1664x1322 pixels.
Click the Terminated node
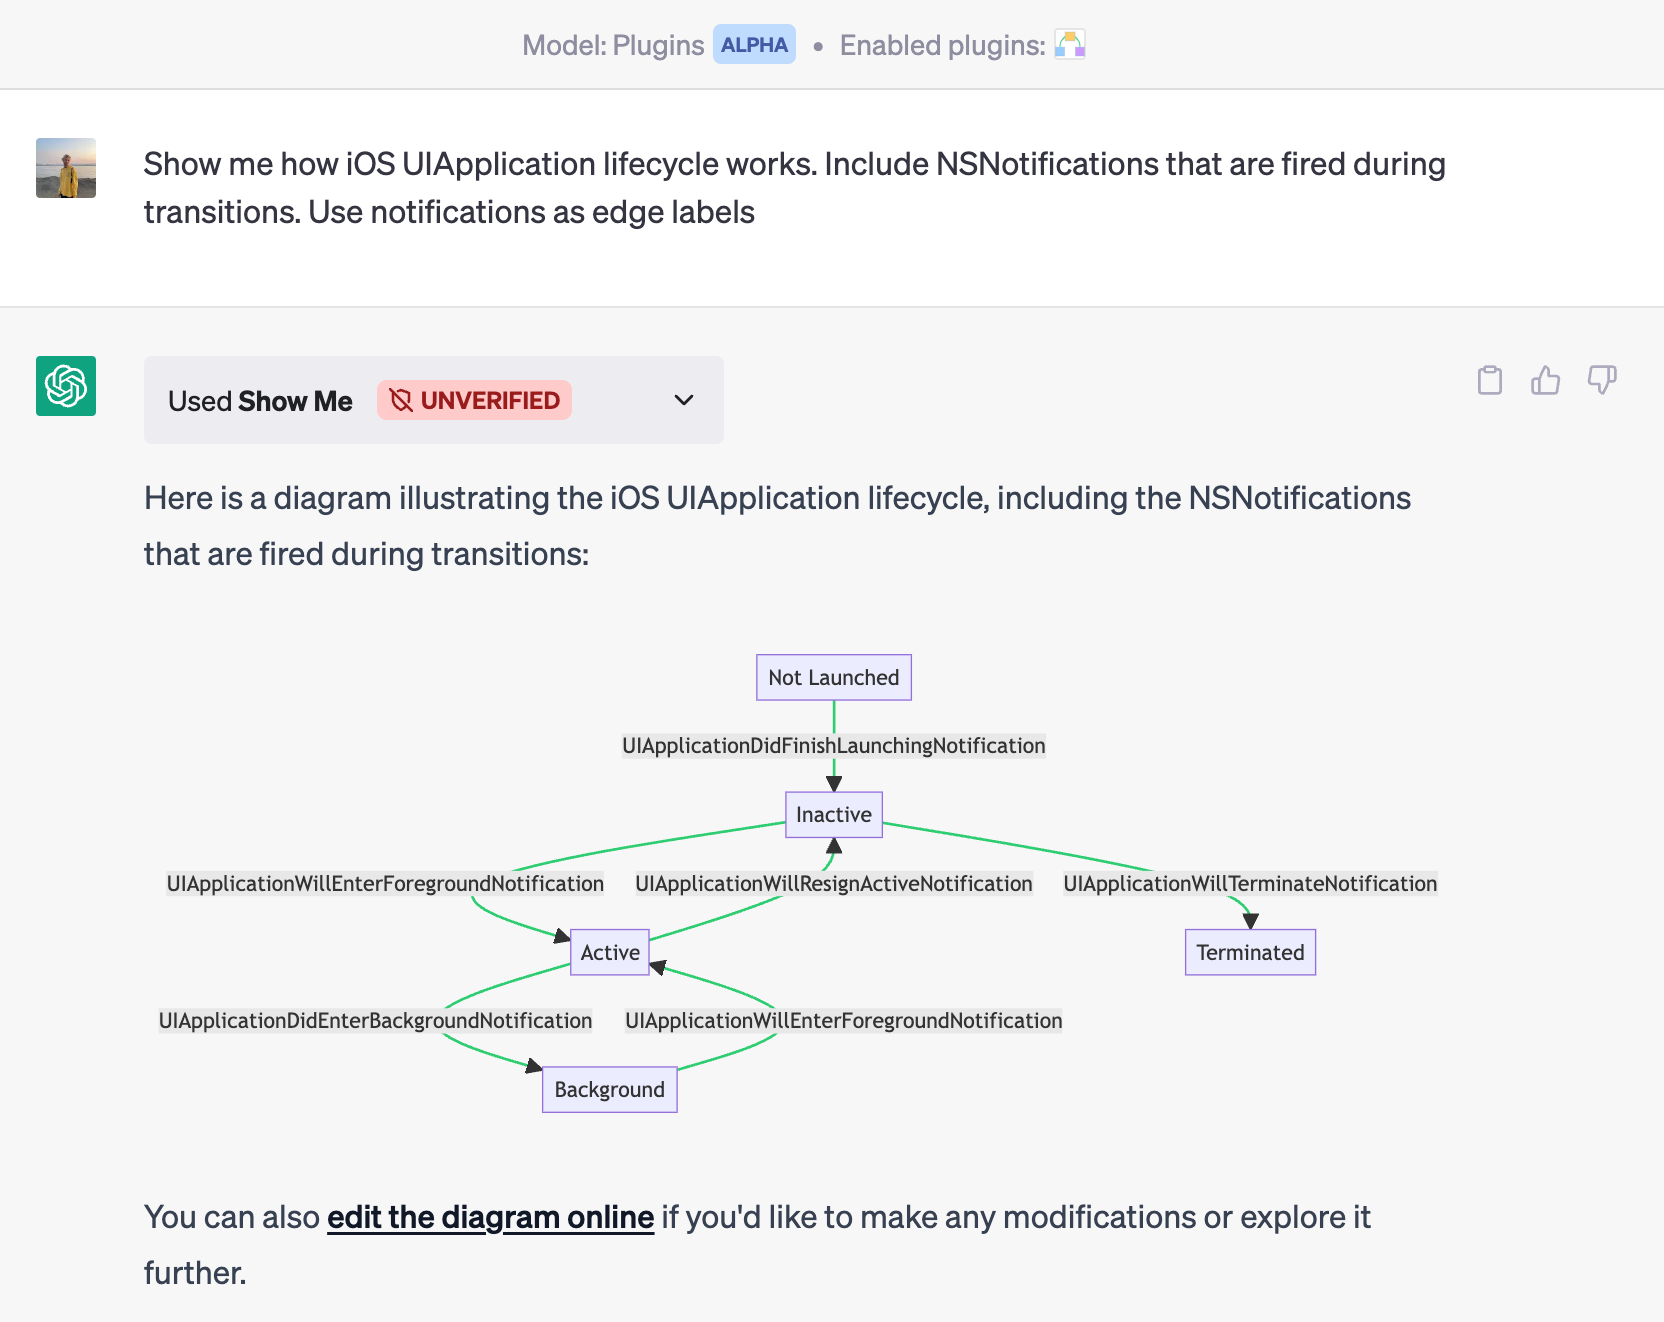(x=1250, y=952)
